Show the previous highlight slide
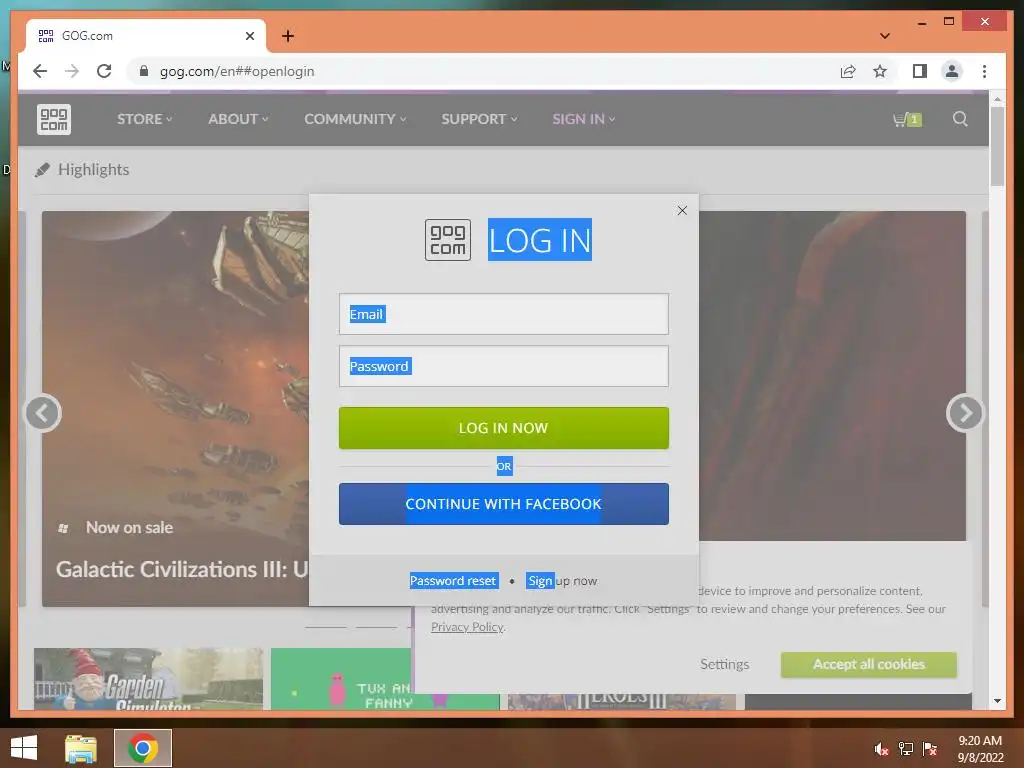Image resolution: width=1024 pixels, height=768 pixels. (x=42, y=413)
